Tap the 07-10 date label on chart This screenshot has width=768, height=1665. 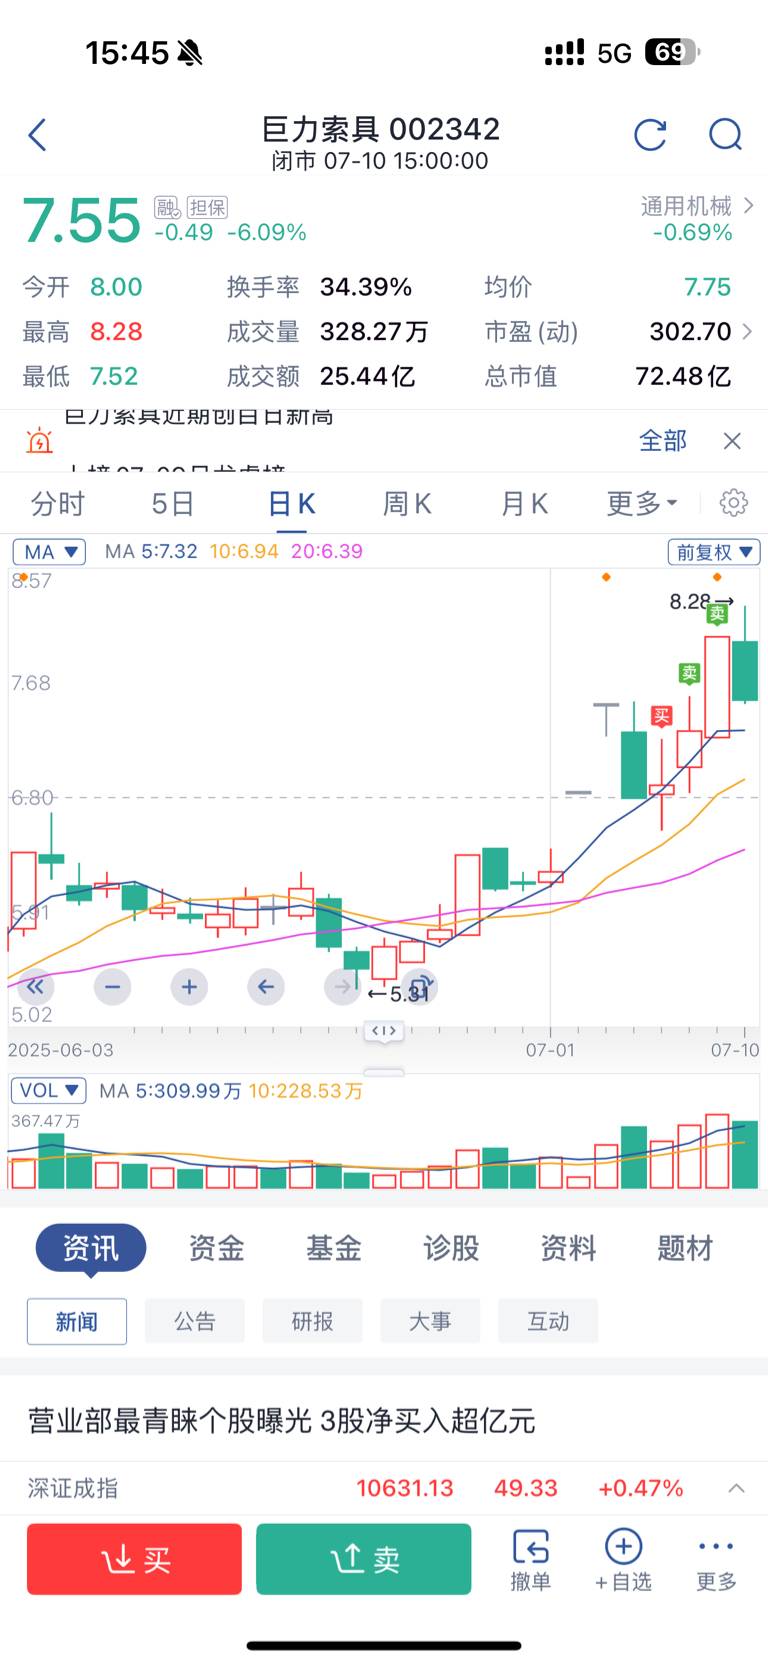[735, 1050]
